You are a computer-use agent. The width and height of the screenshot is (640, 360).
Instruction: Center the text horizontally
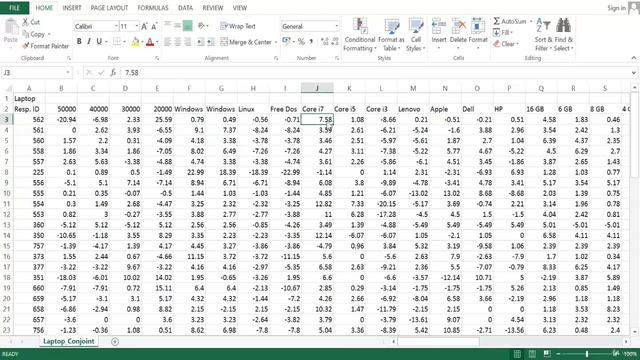(x=178, y=42)
